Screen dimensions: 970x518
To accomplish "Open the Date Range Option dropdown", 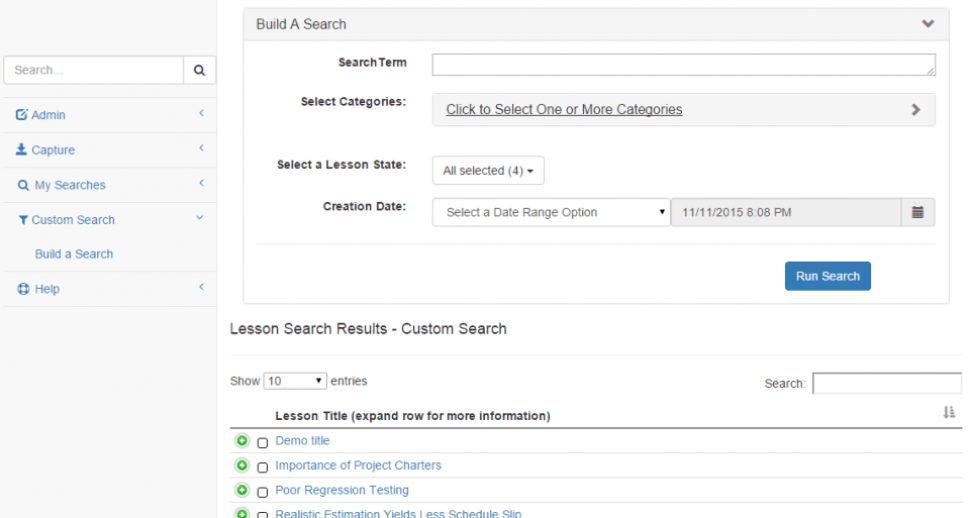I will click(551, 212).
